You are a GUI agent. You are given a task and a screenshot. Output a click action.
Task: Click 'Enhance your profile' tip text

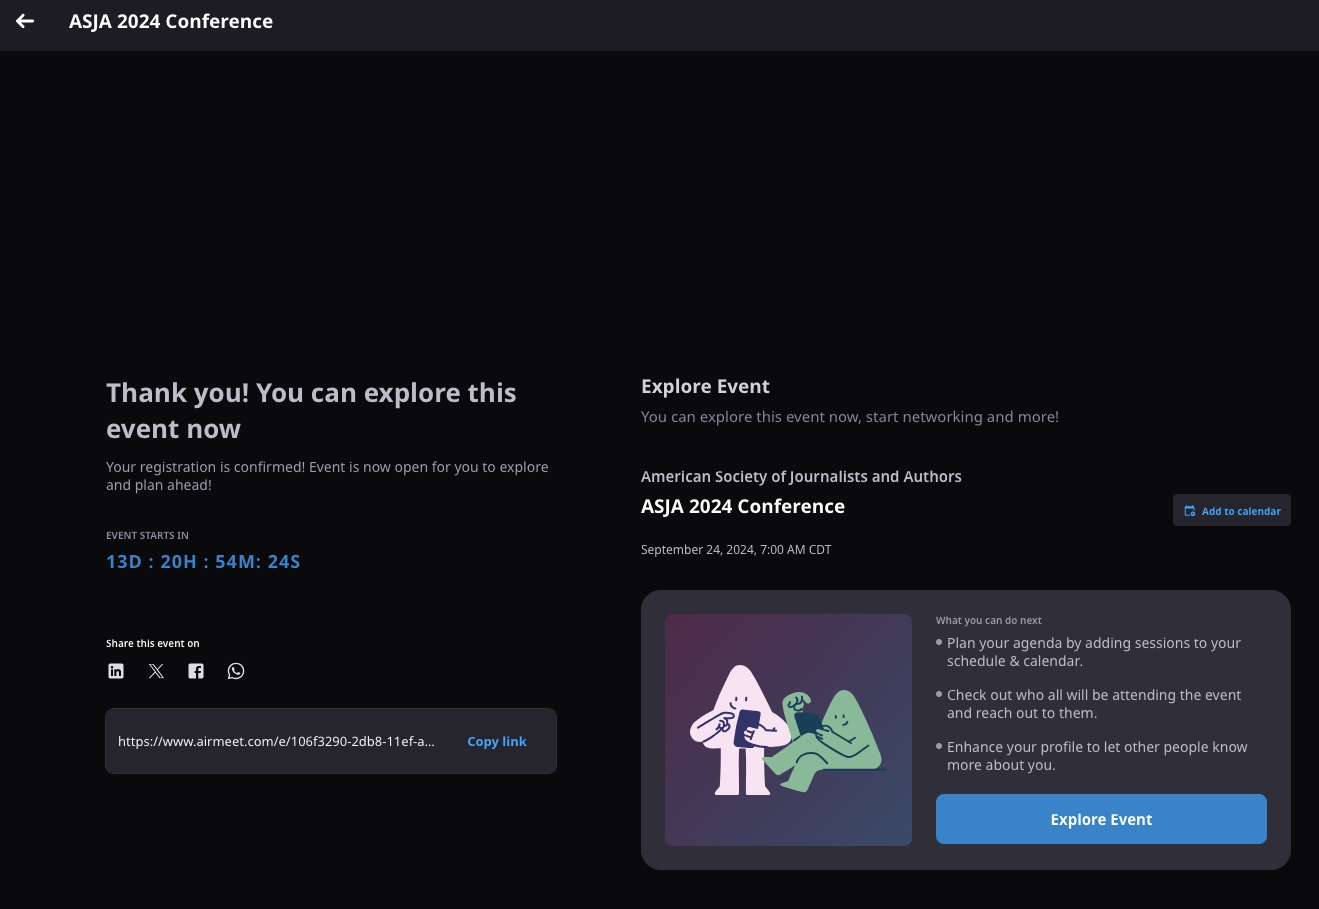click(x=1097, y=756)
